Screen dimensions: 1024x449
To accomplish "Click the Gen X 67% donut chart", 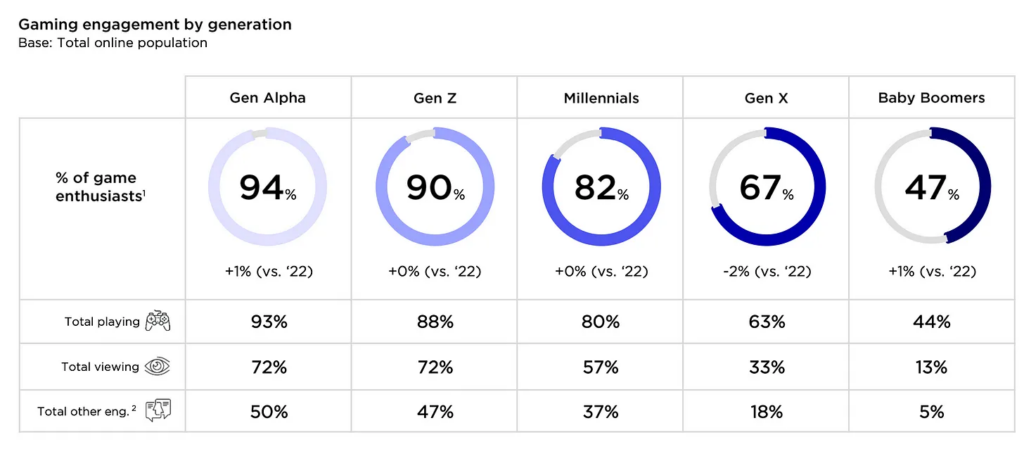I will click(x=767, y=186).
